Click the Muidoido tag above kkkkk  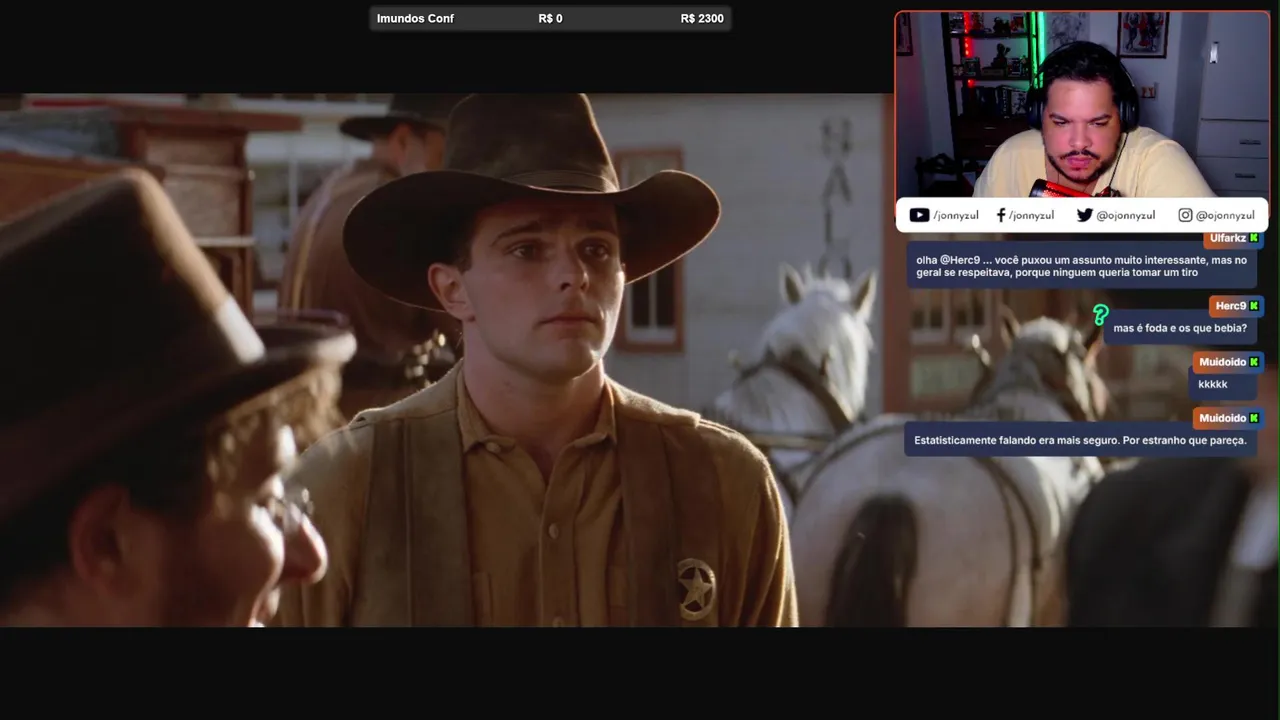1228,362
